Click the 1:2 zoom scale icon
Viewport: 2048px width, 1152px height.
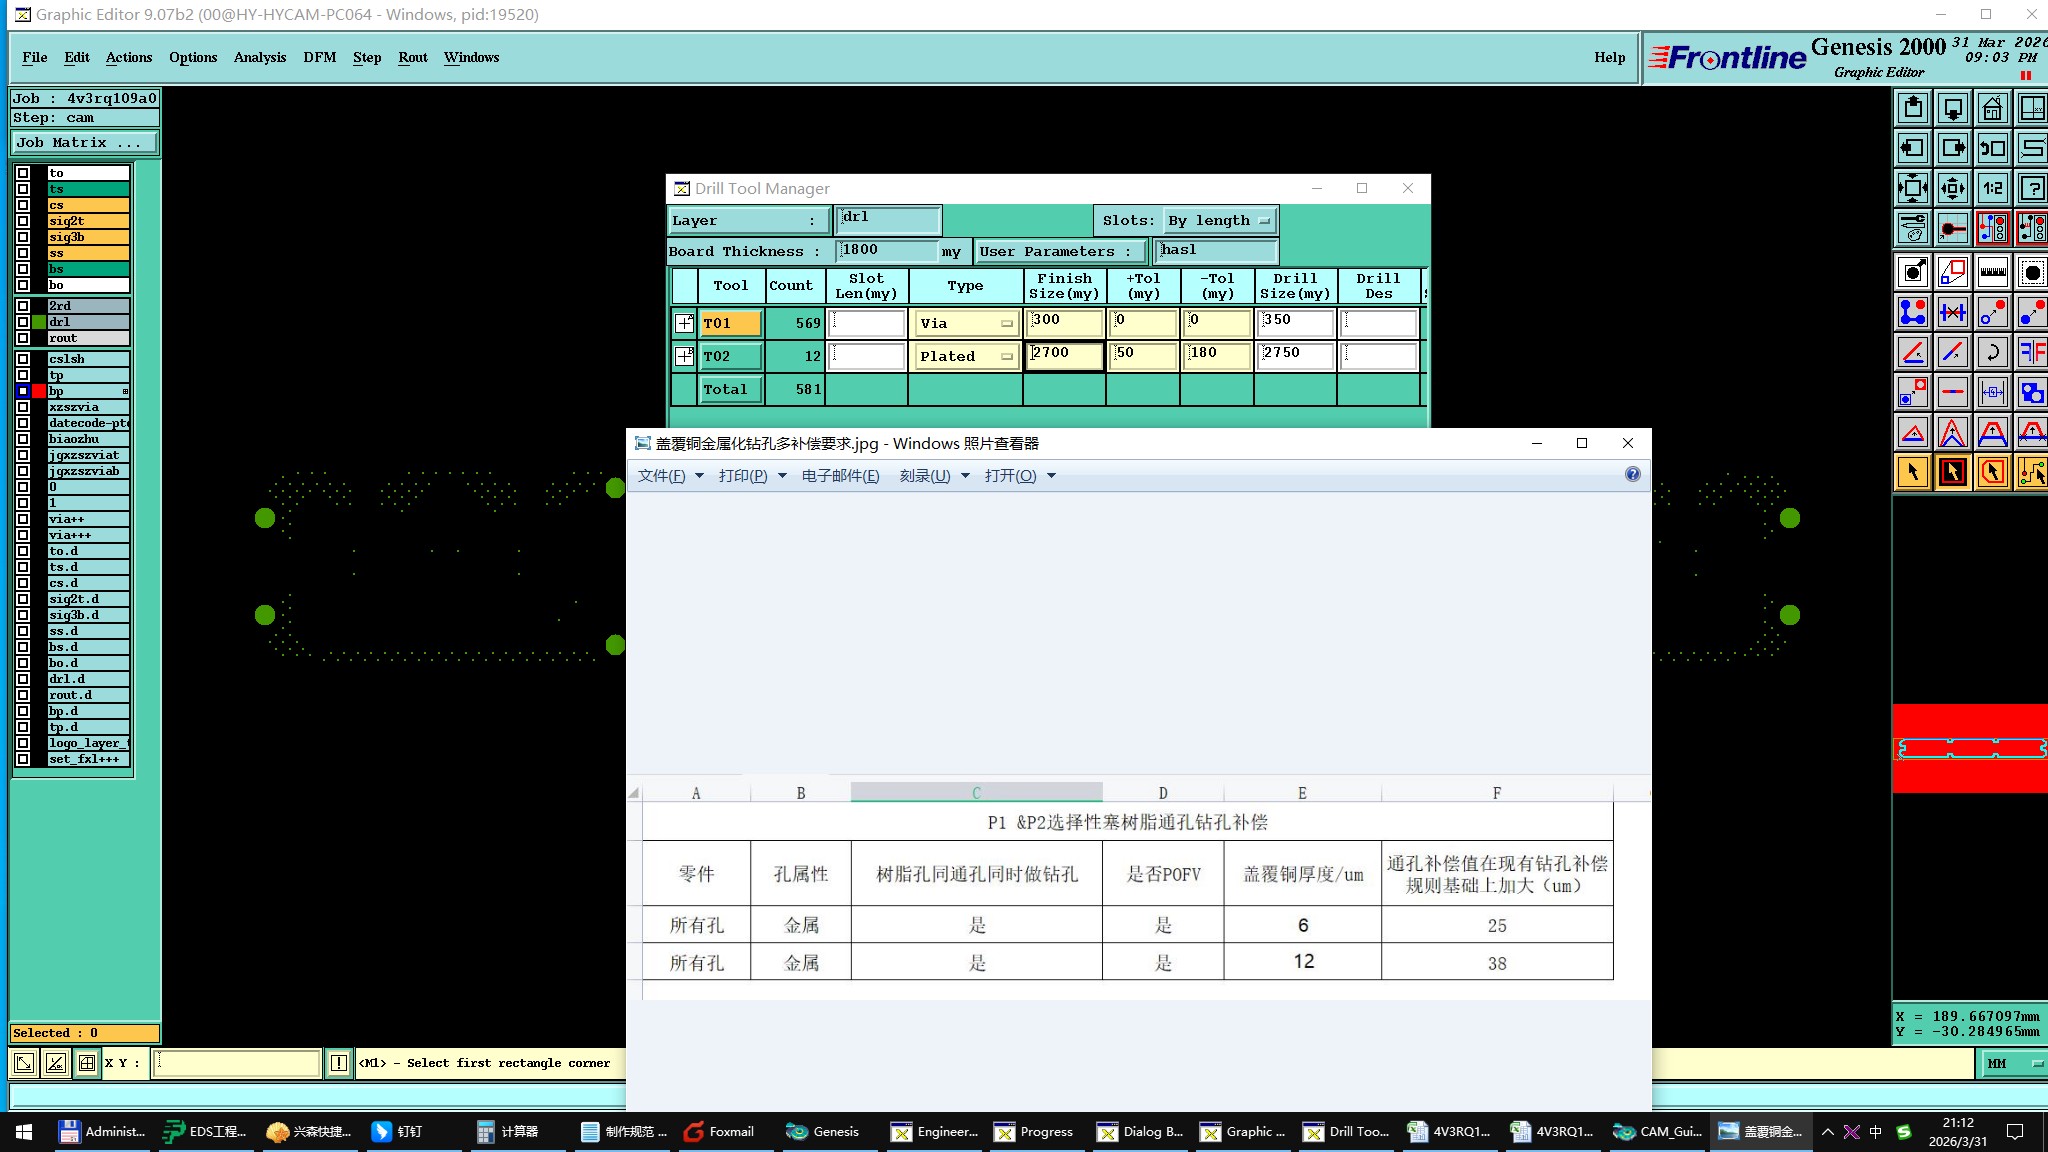(x=1992, y=188)
